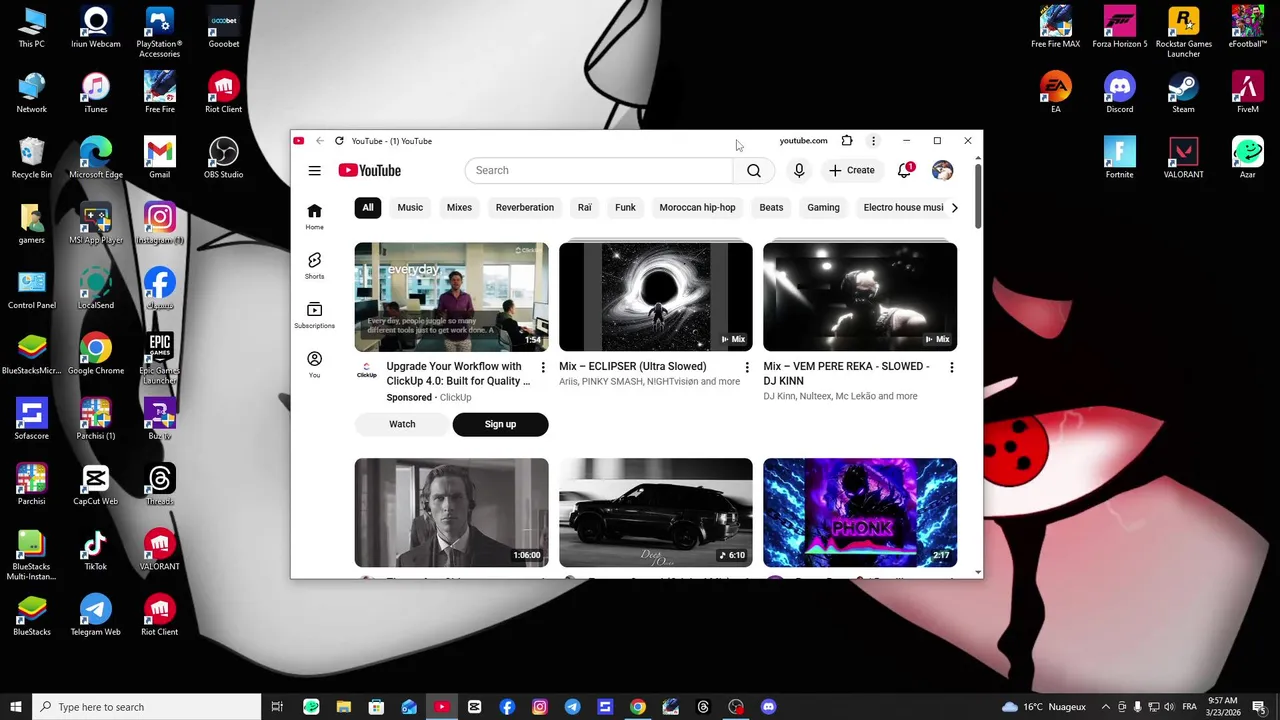Open Chrome from the taskbar
Viewport: 1280px width, 720px height.
click(638, 707)
